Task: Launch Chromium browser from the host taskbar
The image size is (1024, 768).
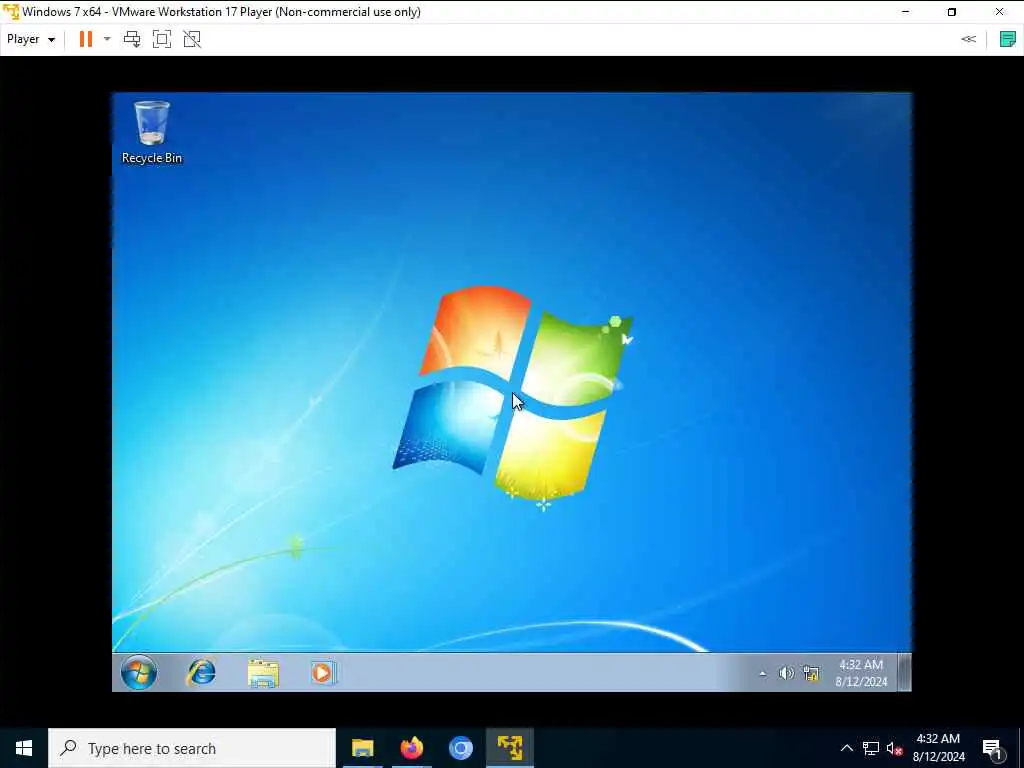Action: (461, 748)
